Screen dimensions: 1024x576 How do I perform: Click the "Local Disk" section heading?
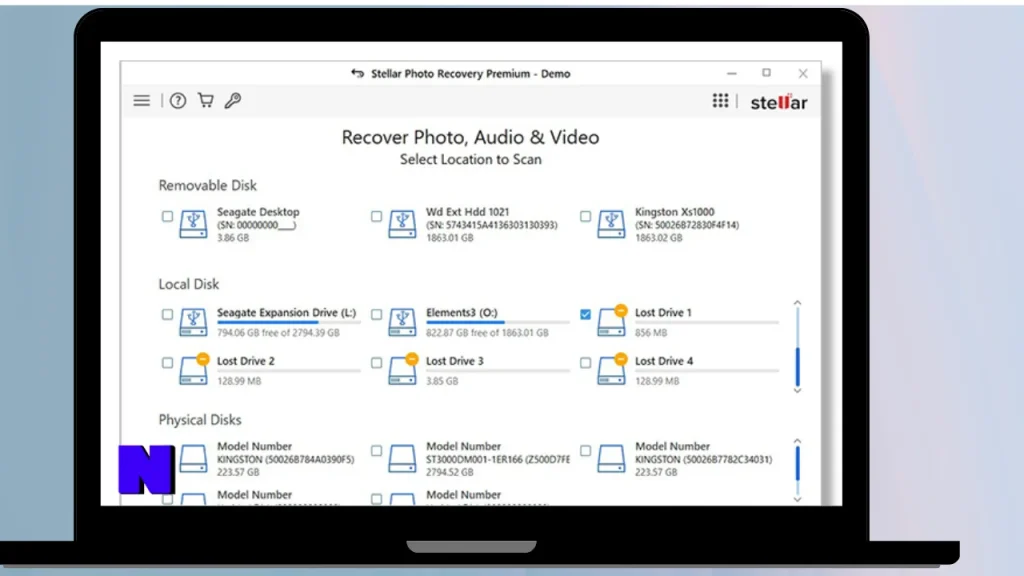pyautogui.click(x=189, y=284)
